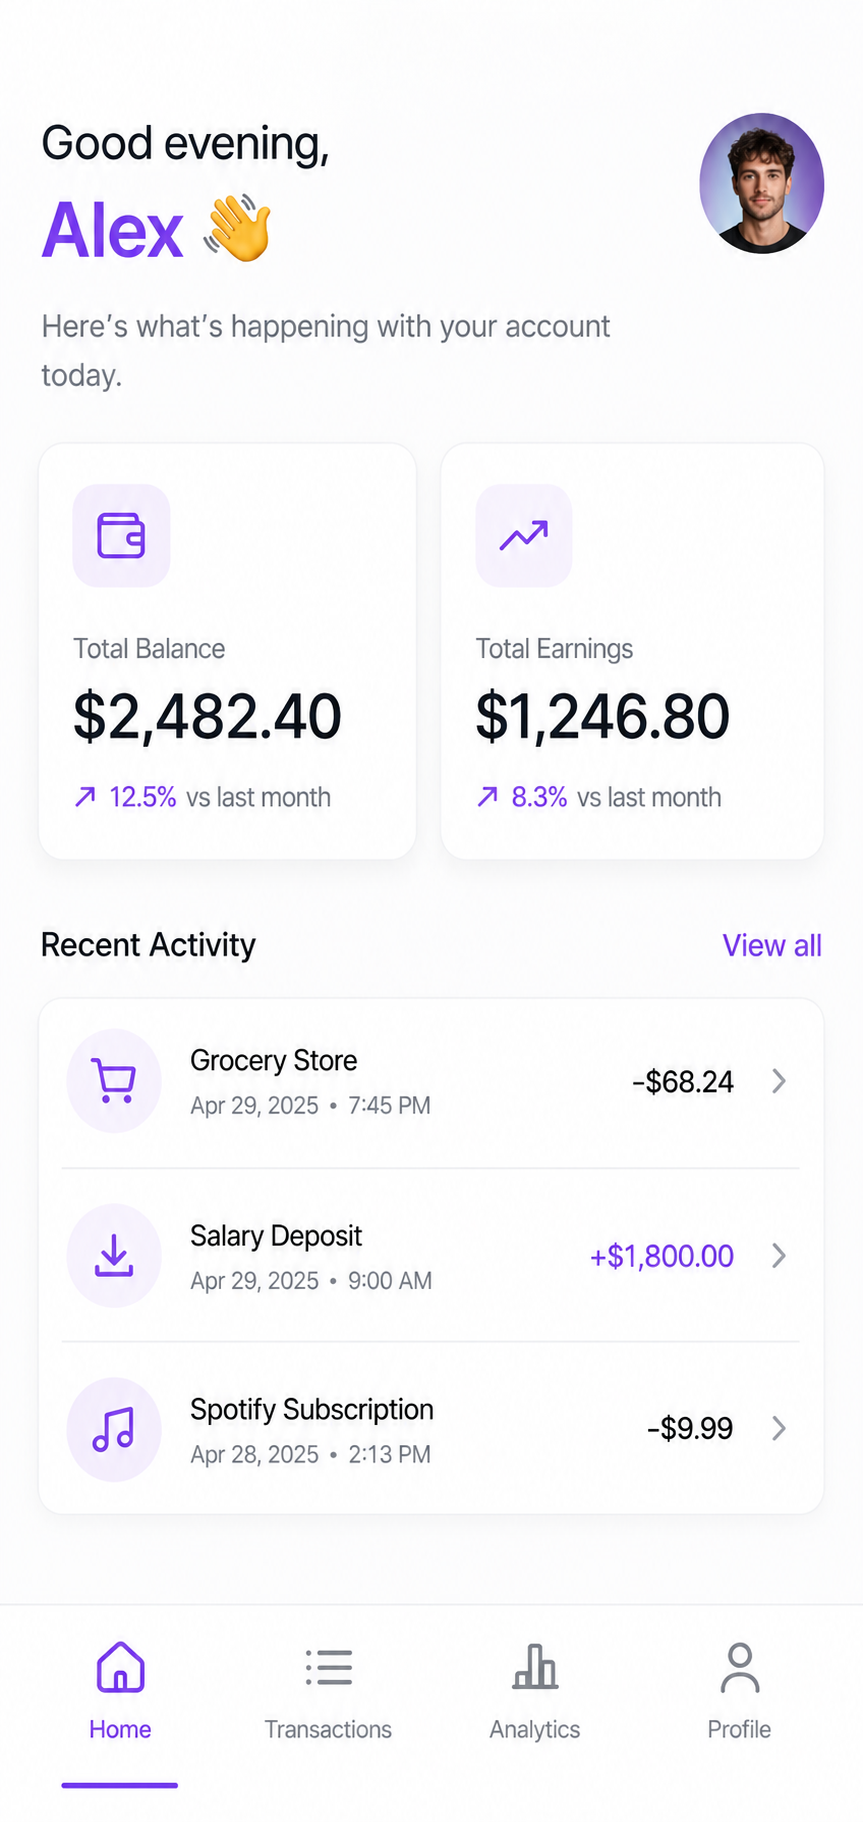Tap the download icon for Salary Deposit
The image size is (863, 1822).
point(114,1255)
